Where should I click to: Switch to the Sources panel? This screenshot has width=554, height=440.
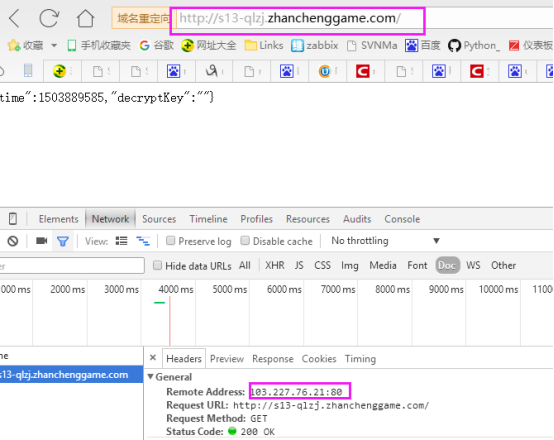[x=159, y=219]
